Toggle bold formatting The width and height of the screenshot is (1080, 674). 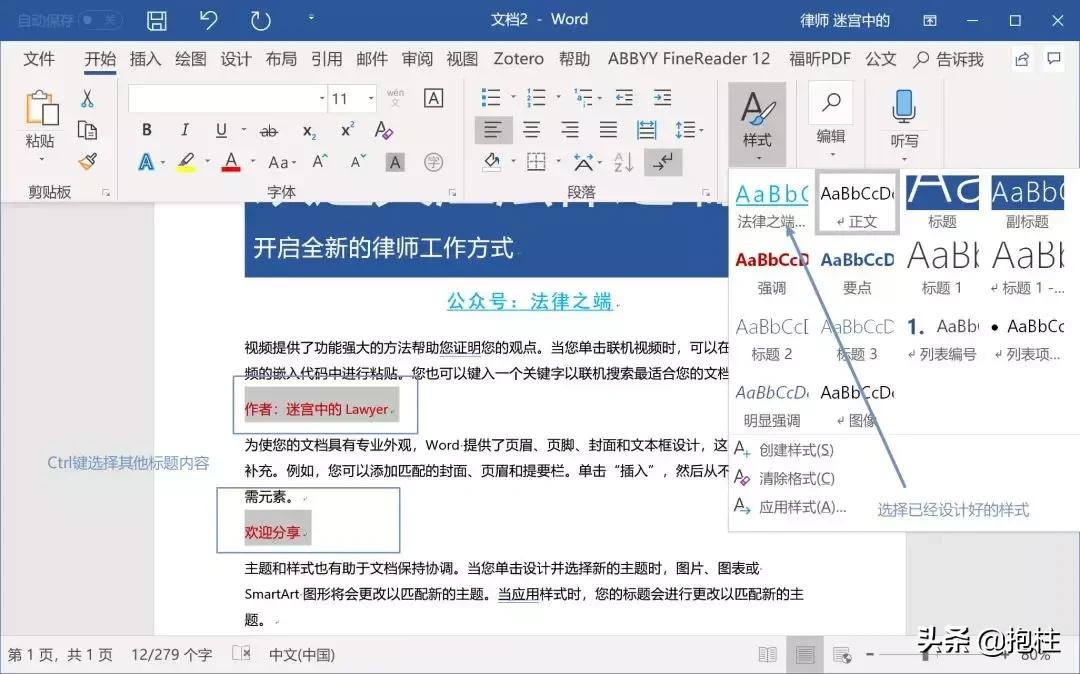146,129
